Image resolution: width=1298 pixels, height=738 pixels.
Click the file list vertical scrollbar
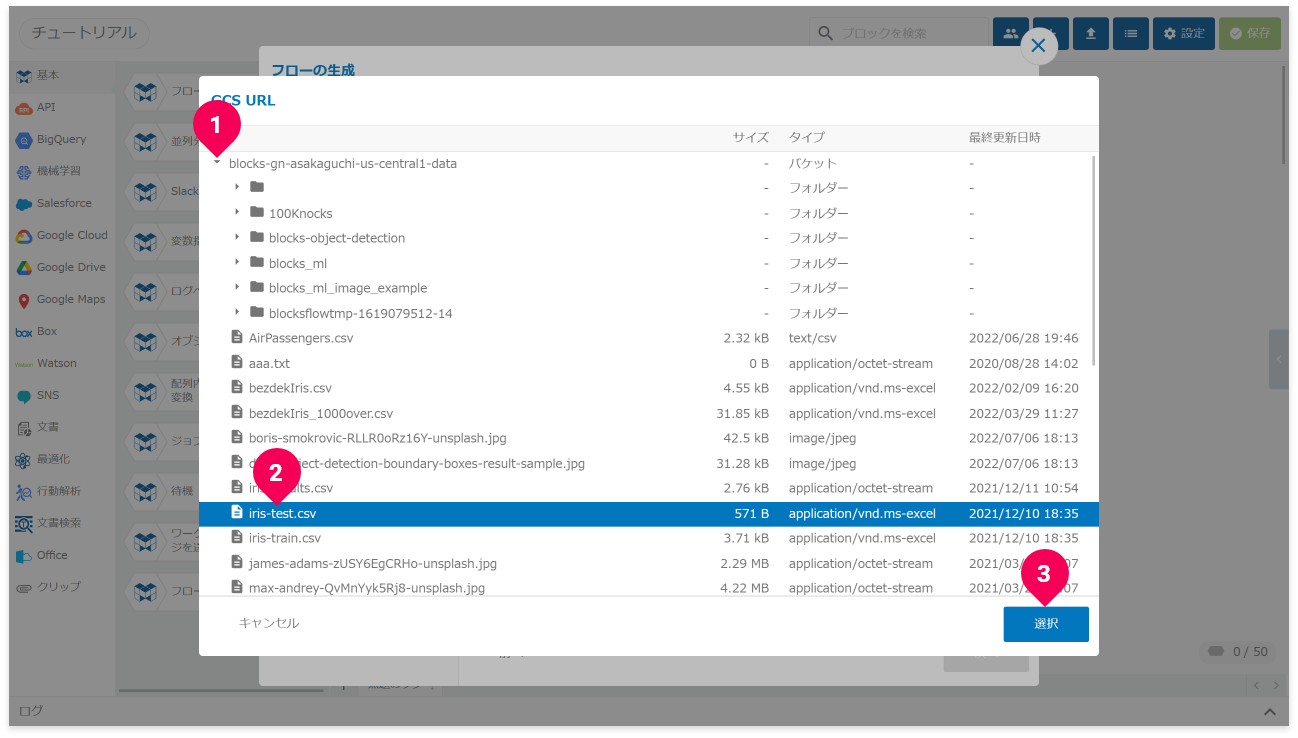tap(1094, 260)
